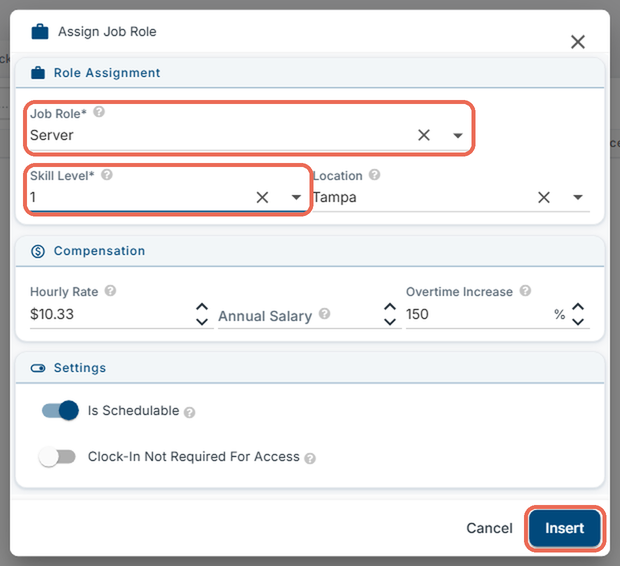Viewport: 620px width, 566px height.
Task: Open help tooltip for Annual Salary
Action: pyautogui.click(x=325, y=314)
